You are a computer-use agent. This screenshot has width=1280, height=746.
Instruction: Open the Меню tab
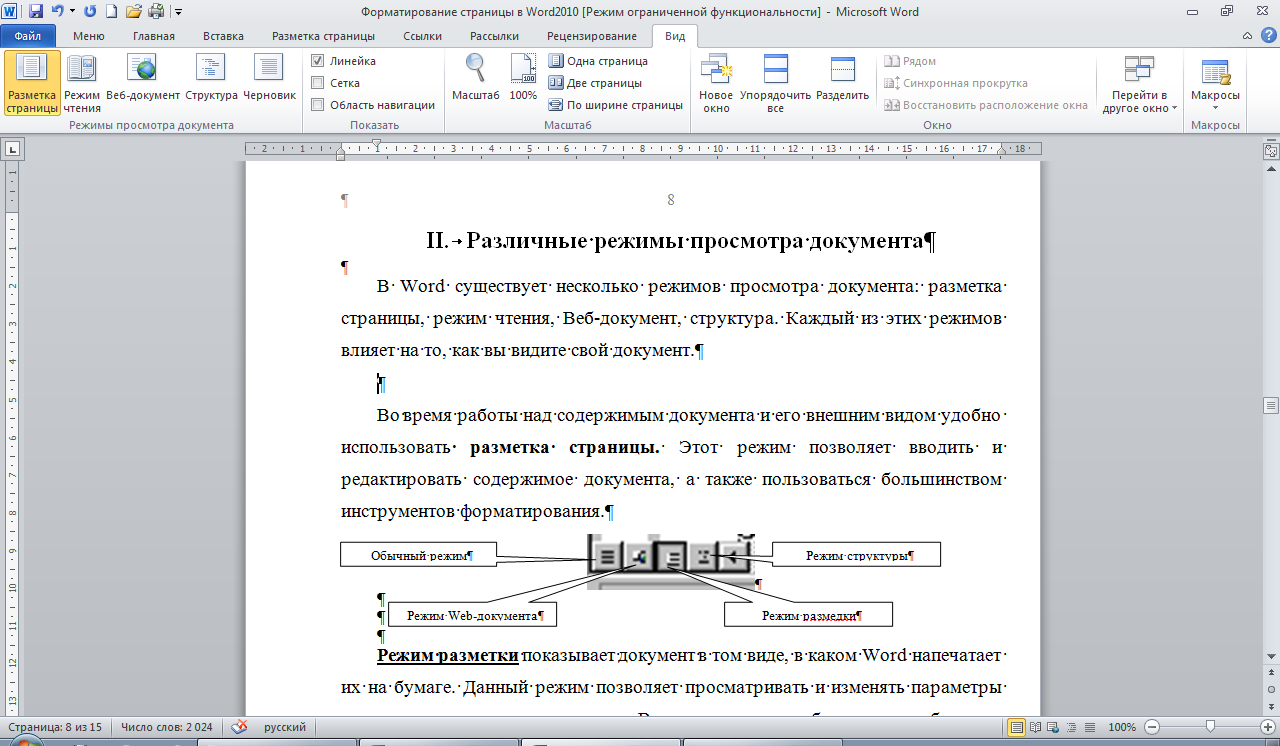[88, 36]
